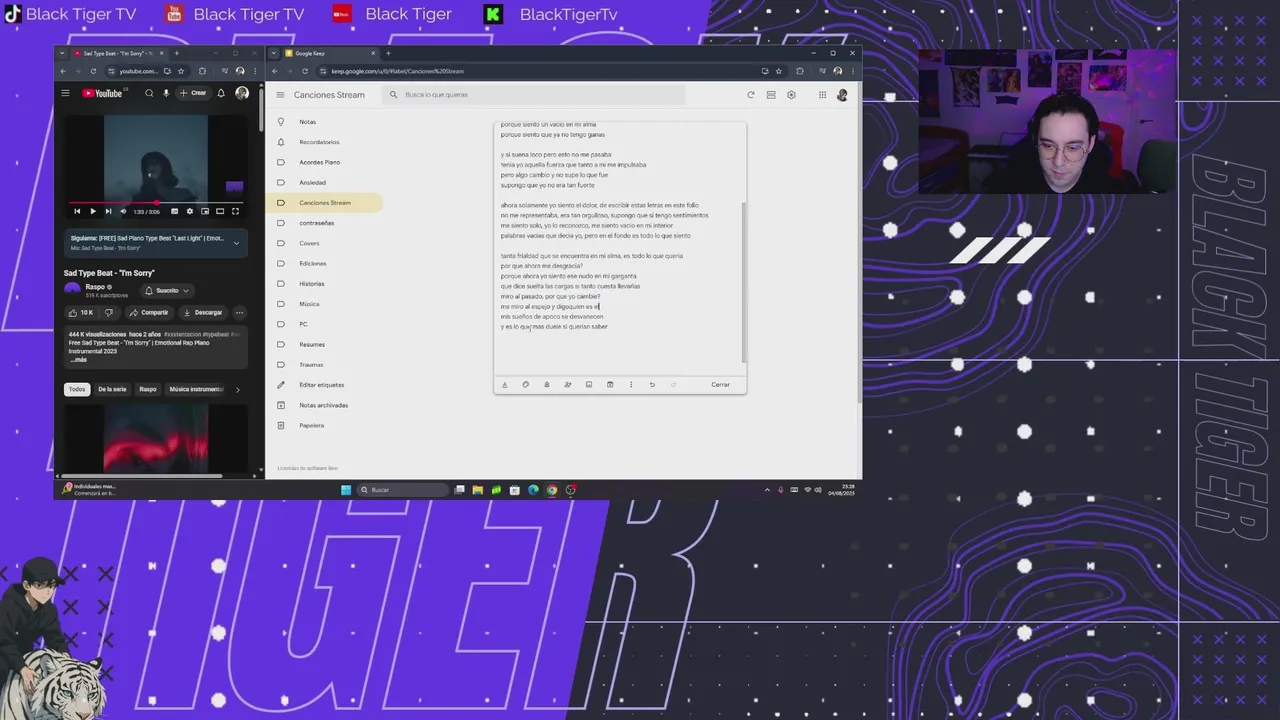1280x720 pixels.
Task: Open YouTube player settings gear
Action: point(190,211)
